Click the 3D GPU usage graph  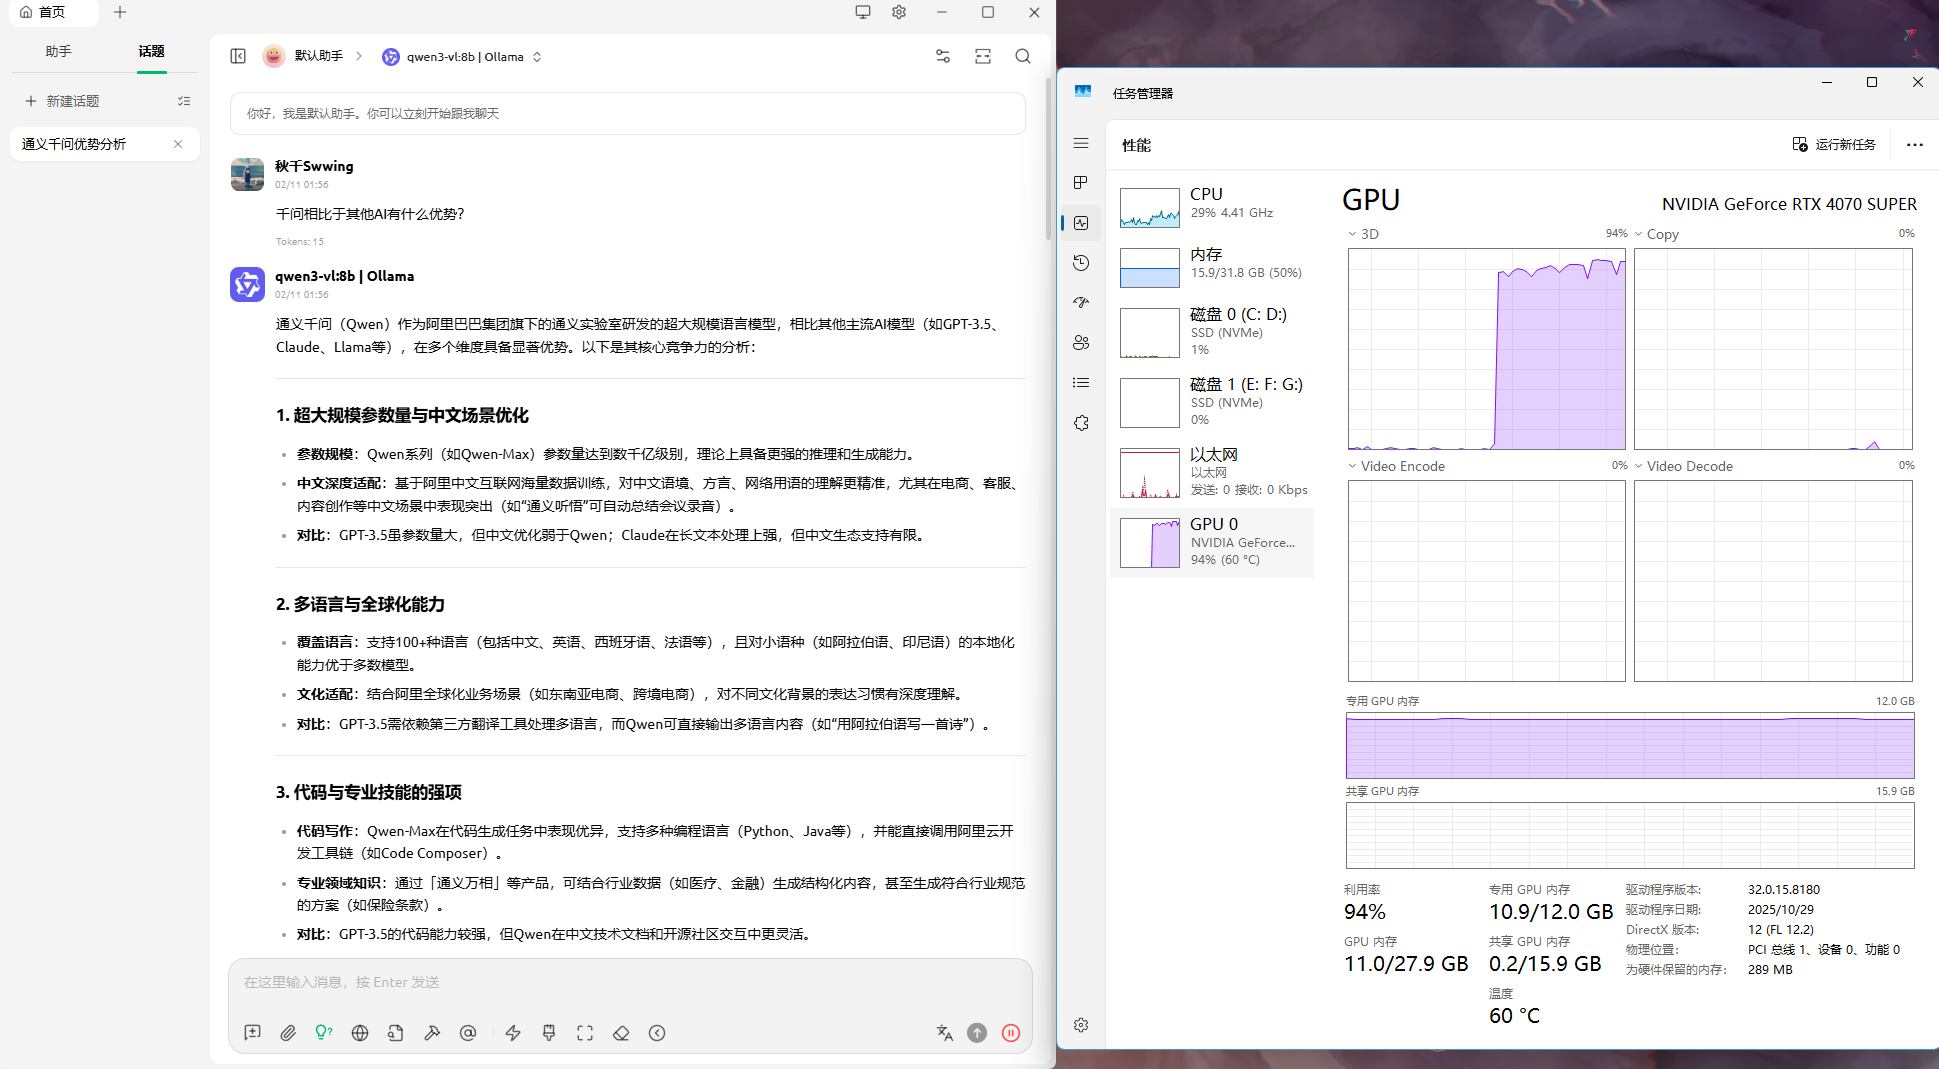[1487, 349]
